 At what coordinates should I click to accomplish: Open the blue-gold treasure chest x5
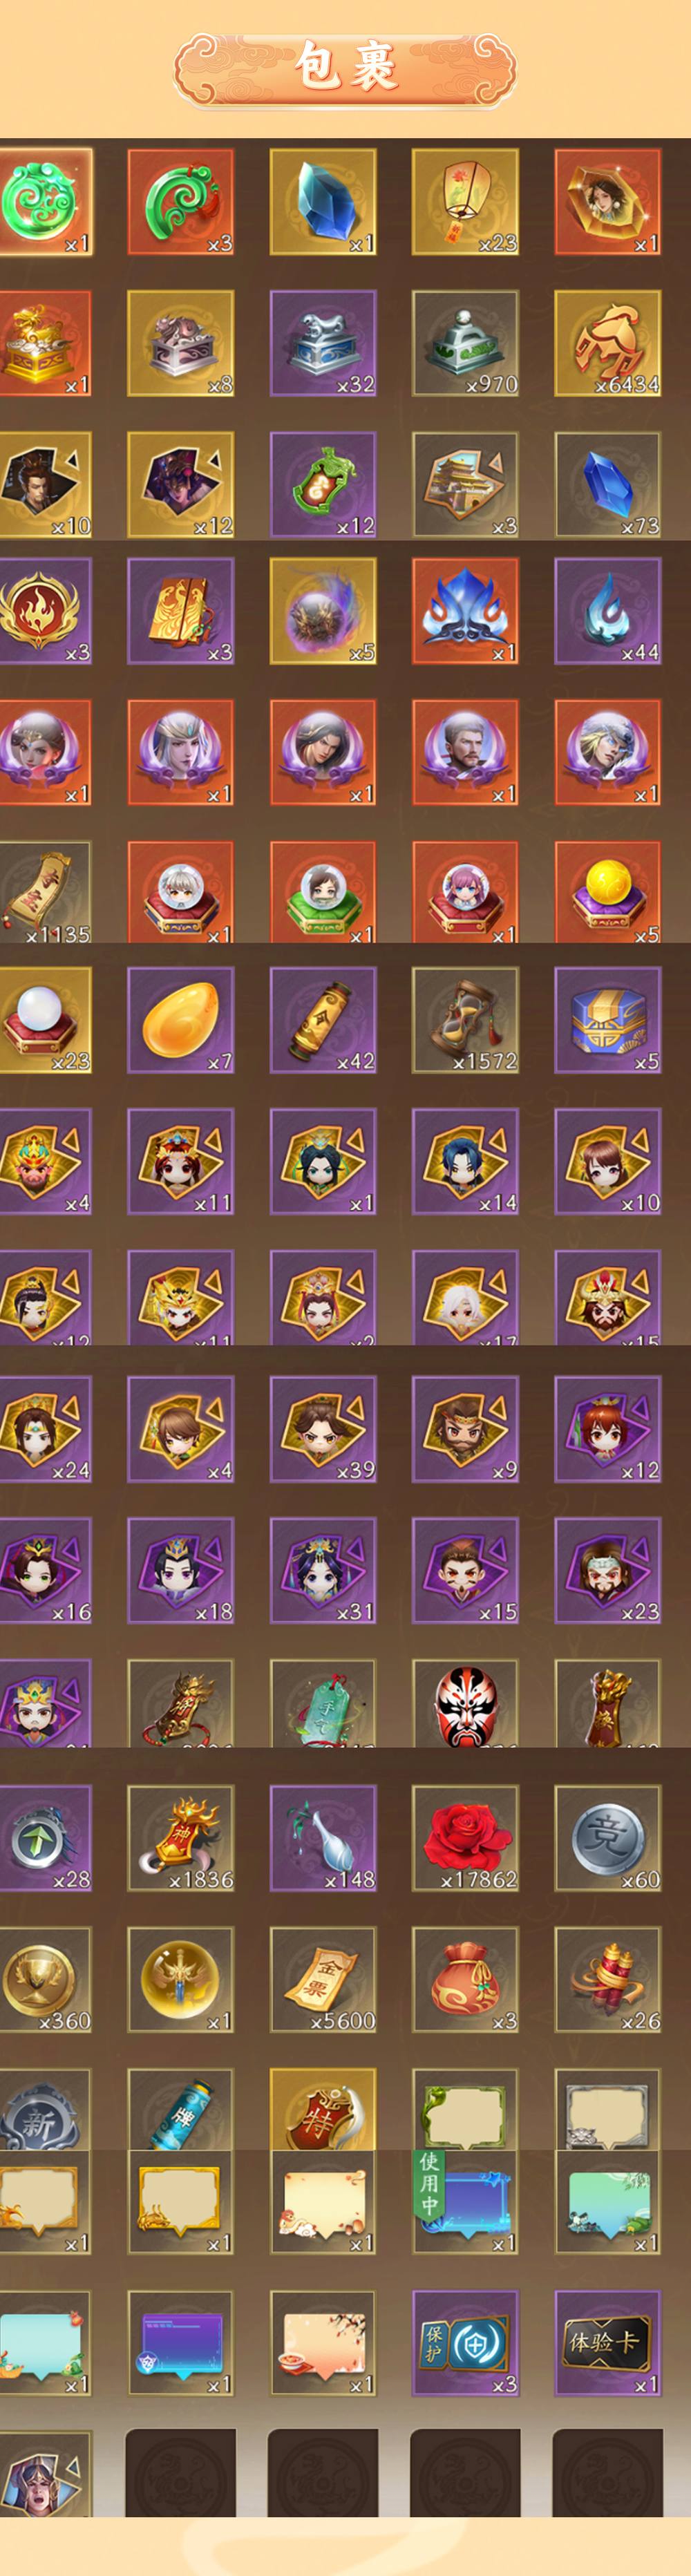click(x=608, y=1020)
